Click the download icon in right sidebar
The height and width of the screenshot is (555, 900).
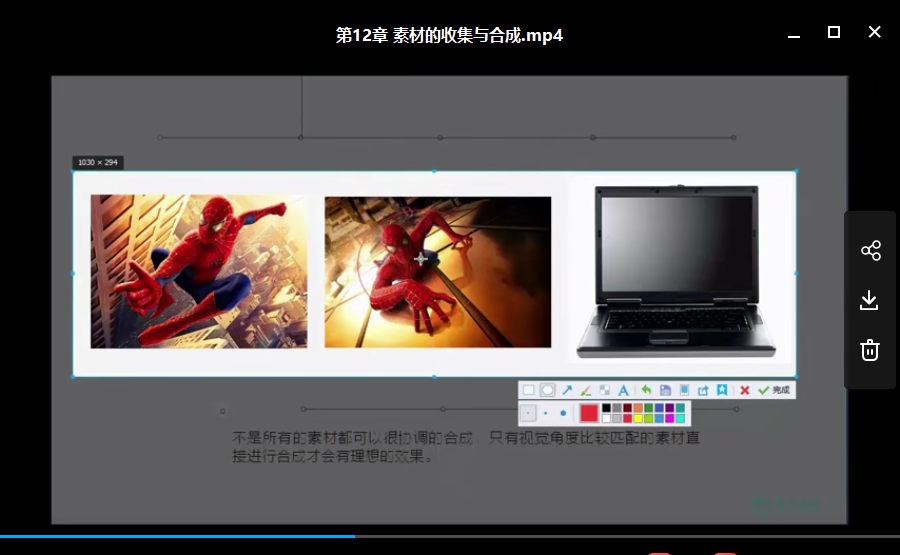(870, 300)
